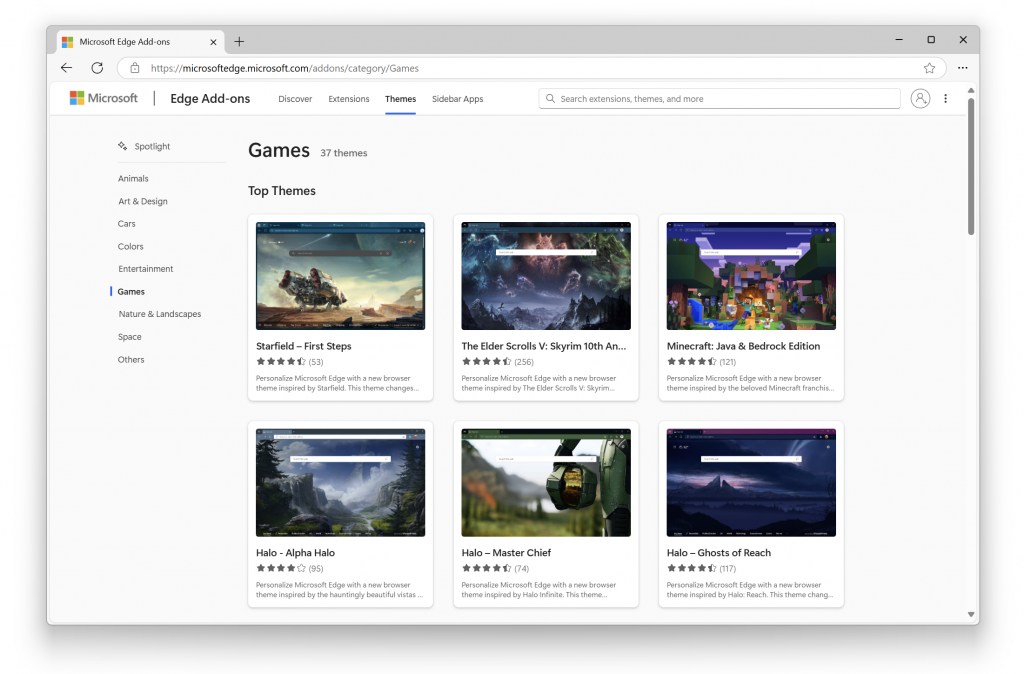The width and height of the screenshot is (1024, 674).
Task: Open the vertical dots menu beside profile
Action: (x=945, y=98)
